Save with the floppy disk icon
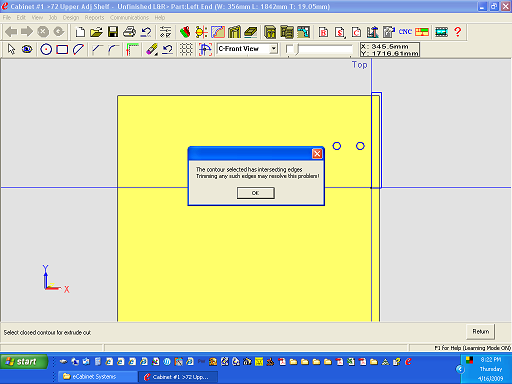The width and height of the screenshot is (512, 384). (113, 32)
